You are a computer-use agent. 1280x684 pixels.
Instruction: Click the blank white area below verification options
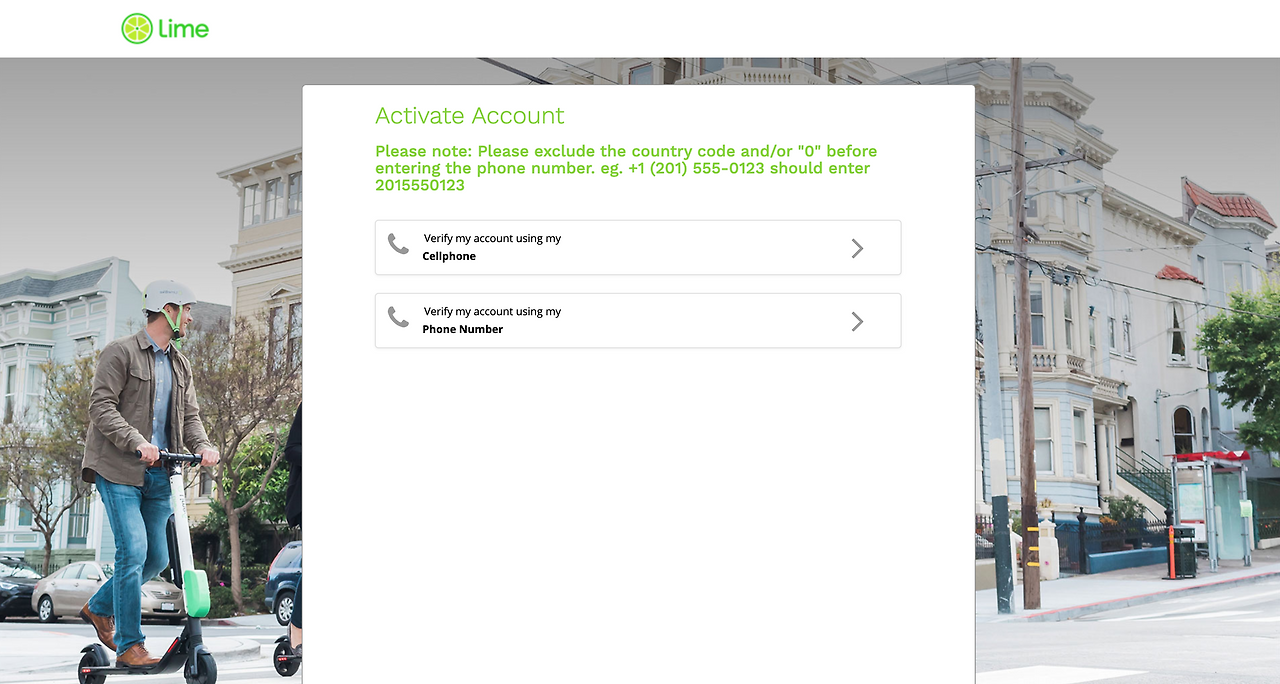tap(638, 510)
